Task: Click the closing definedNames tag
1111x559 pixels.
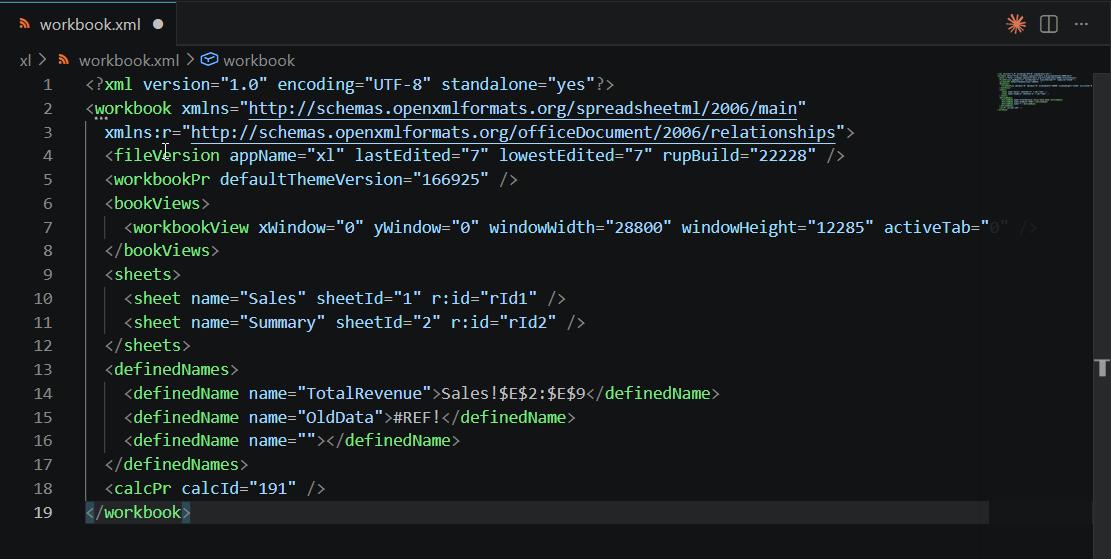Action: coord(176,465)
